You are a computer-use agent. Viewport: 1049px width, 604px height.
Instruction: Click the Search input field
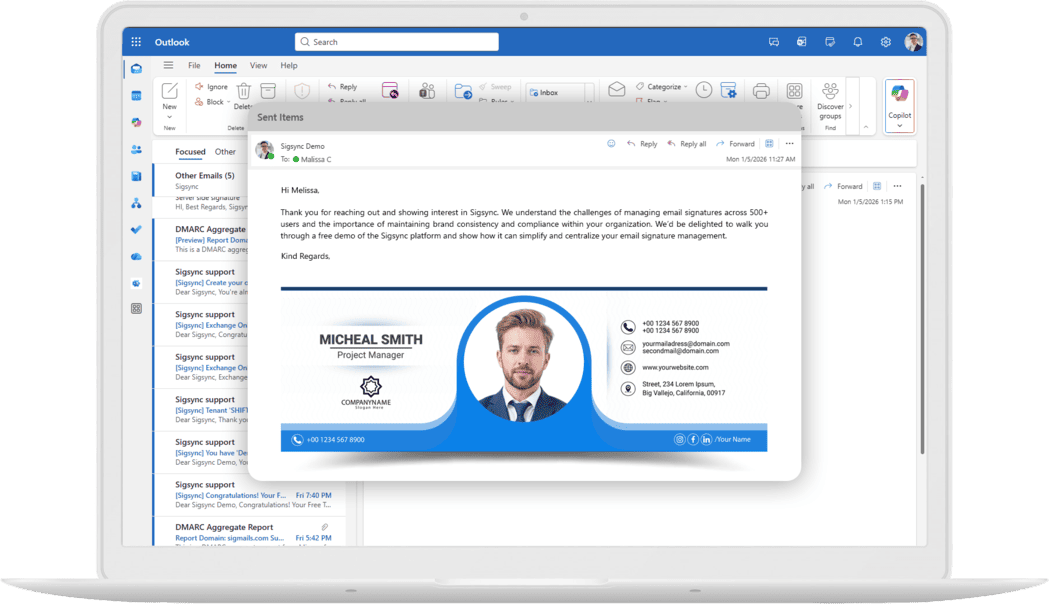397,42
